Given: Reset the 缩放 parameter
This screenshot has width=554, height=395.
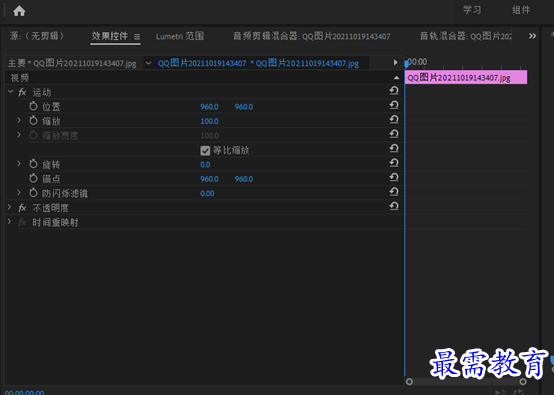Looking at the screenshot, I should [x=394, y=120].
